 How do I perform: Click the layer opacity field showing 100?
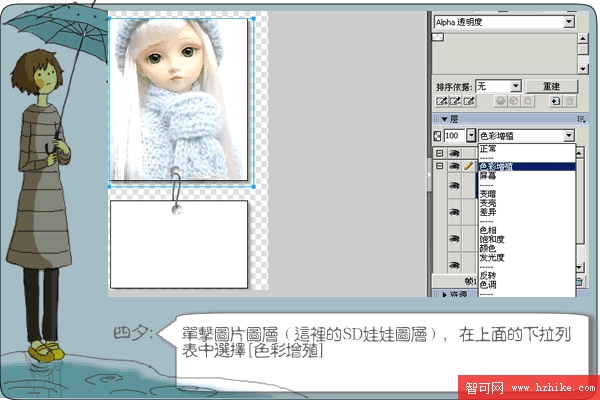tap(453, 135)
